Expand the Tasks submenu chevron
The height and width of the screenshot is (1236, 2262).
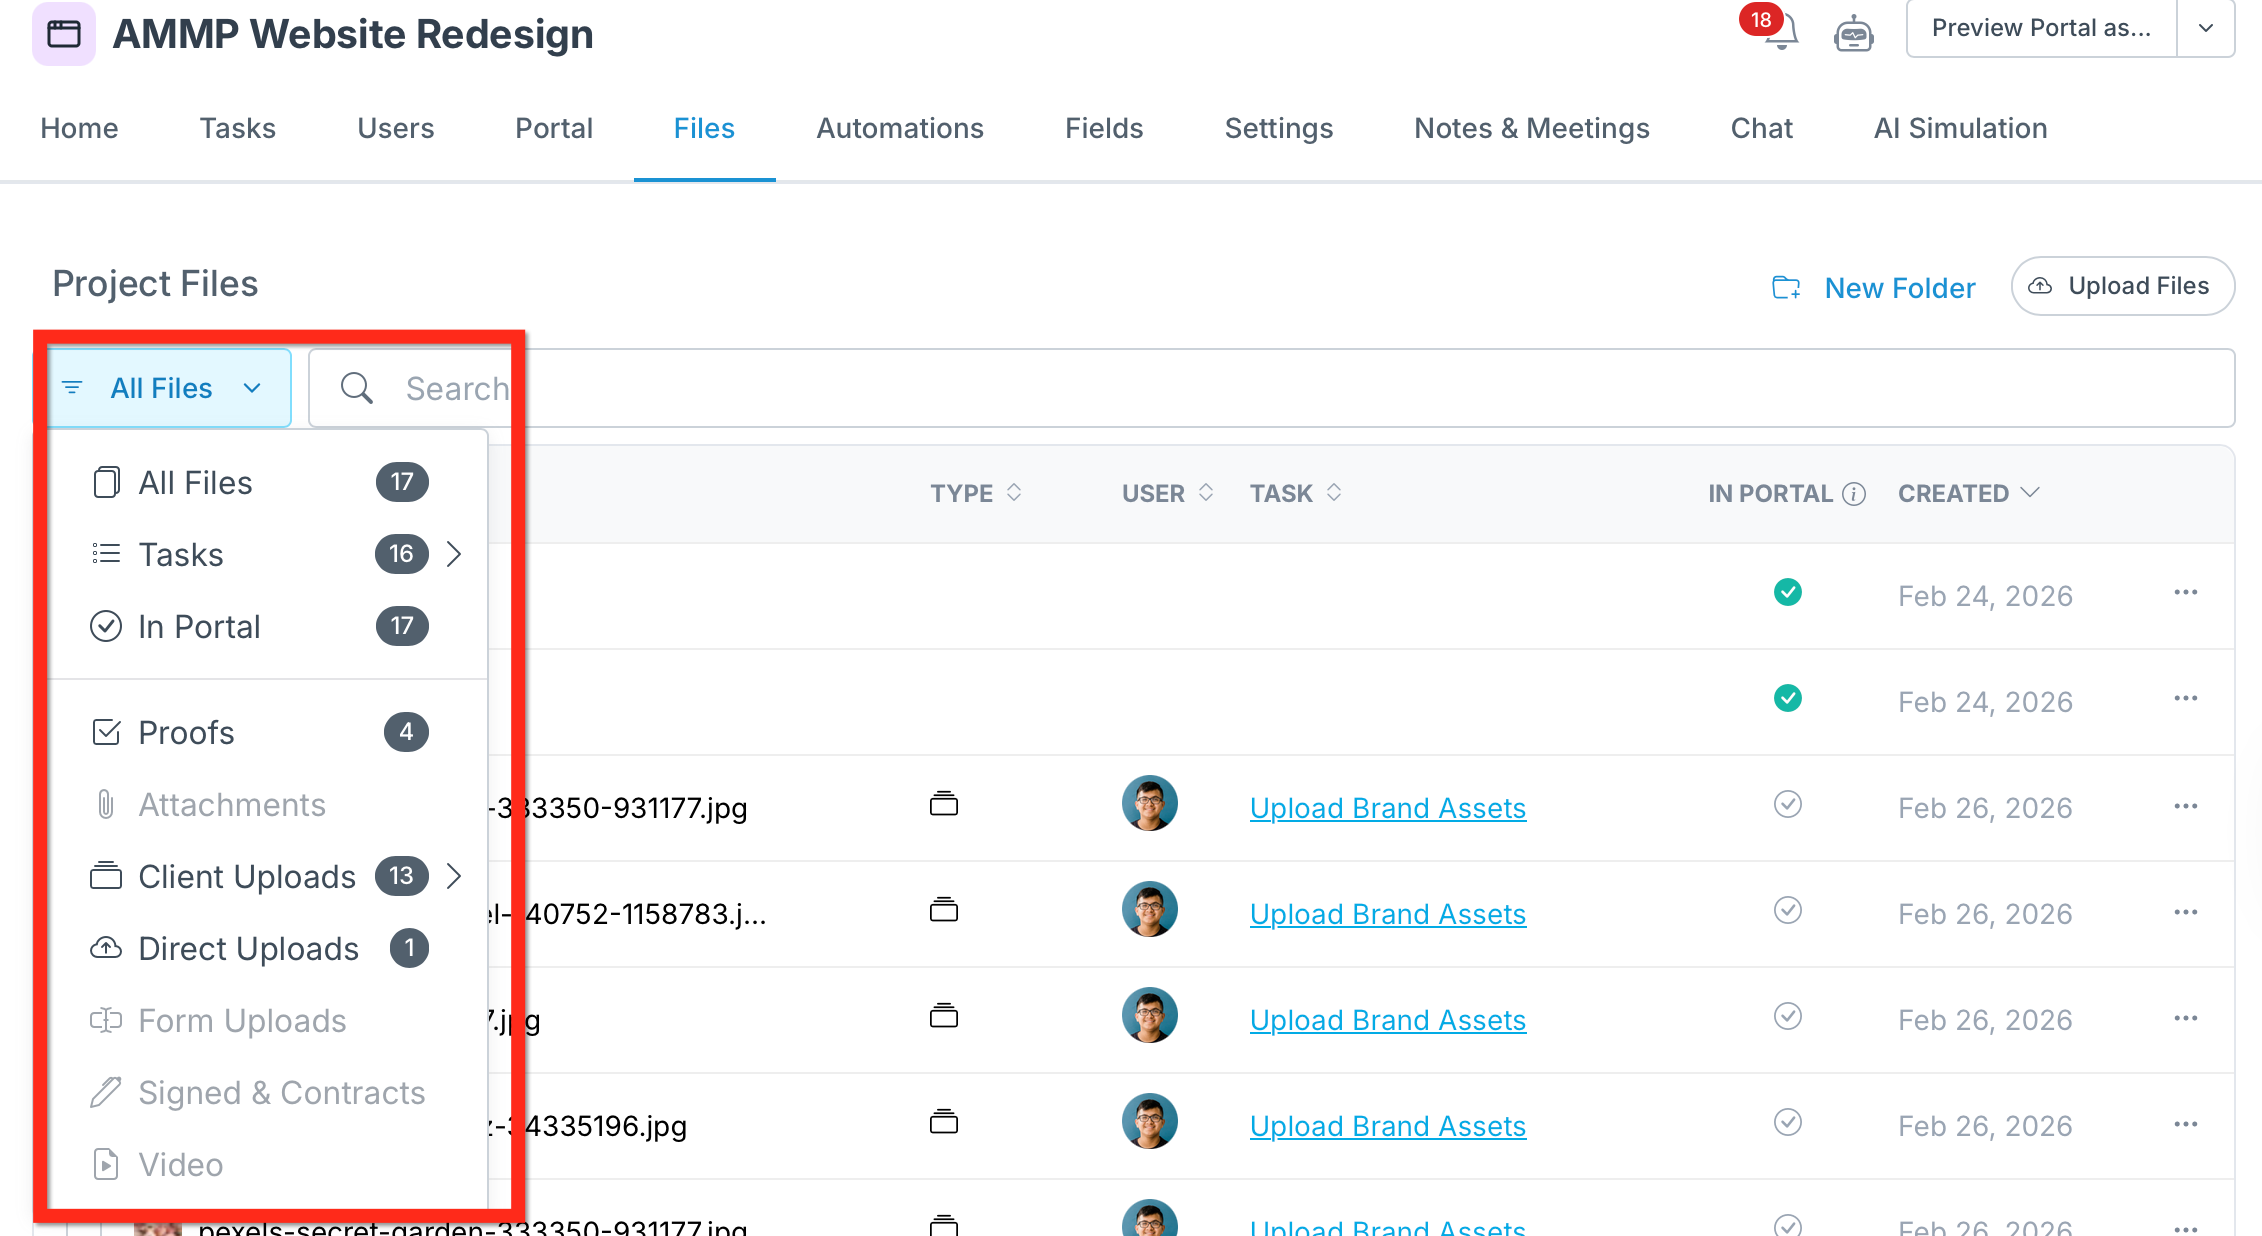454,554
